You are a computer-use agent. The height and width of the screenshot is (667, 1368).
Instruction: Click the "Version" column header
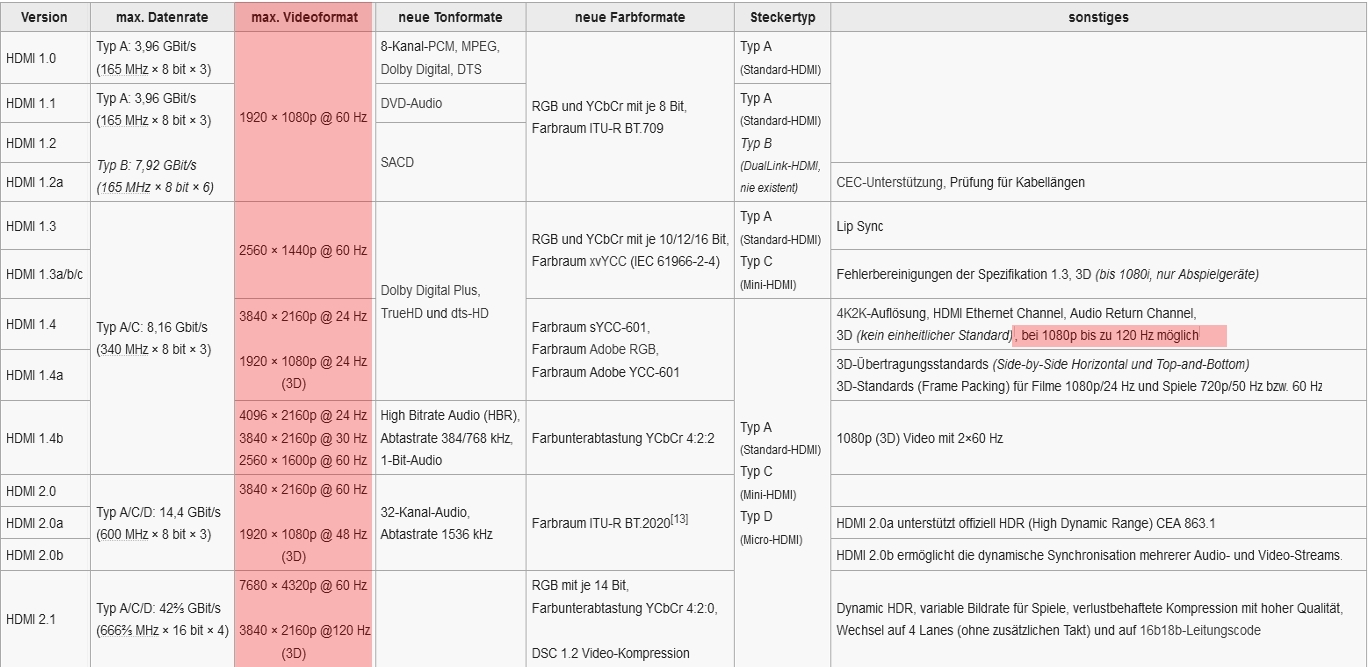(44, 17)
